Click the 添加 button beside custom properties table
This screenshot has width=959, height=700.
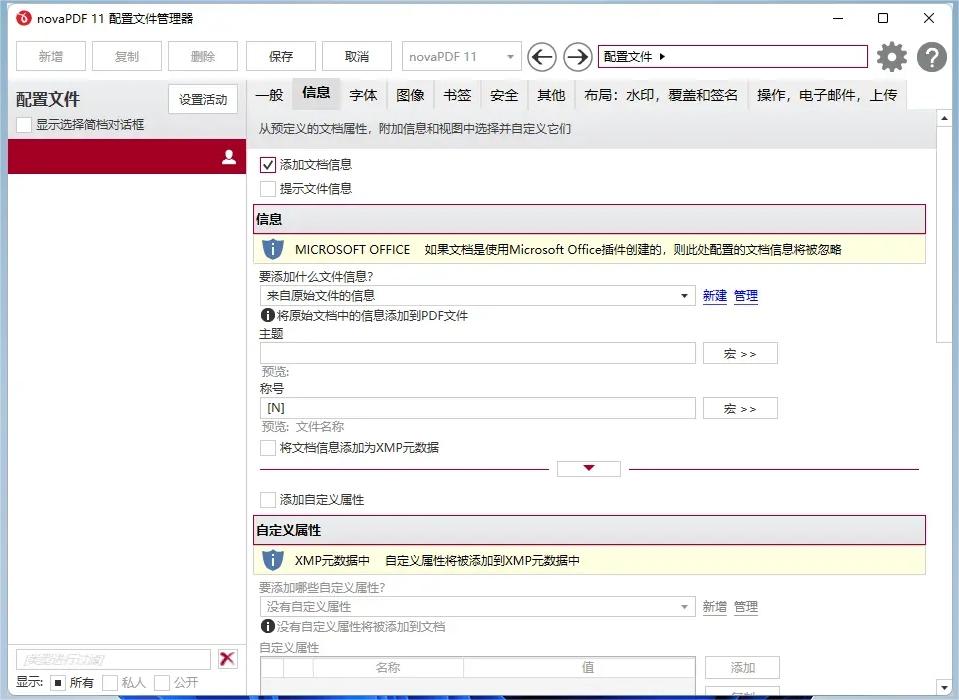point(742,668)
